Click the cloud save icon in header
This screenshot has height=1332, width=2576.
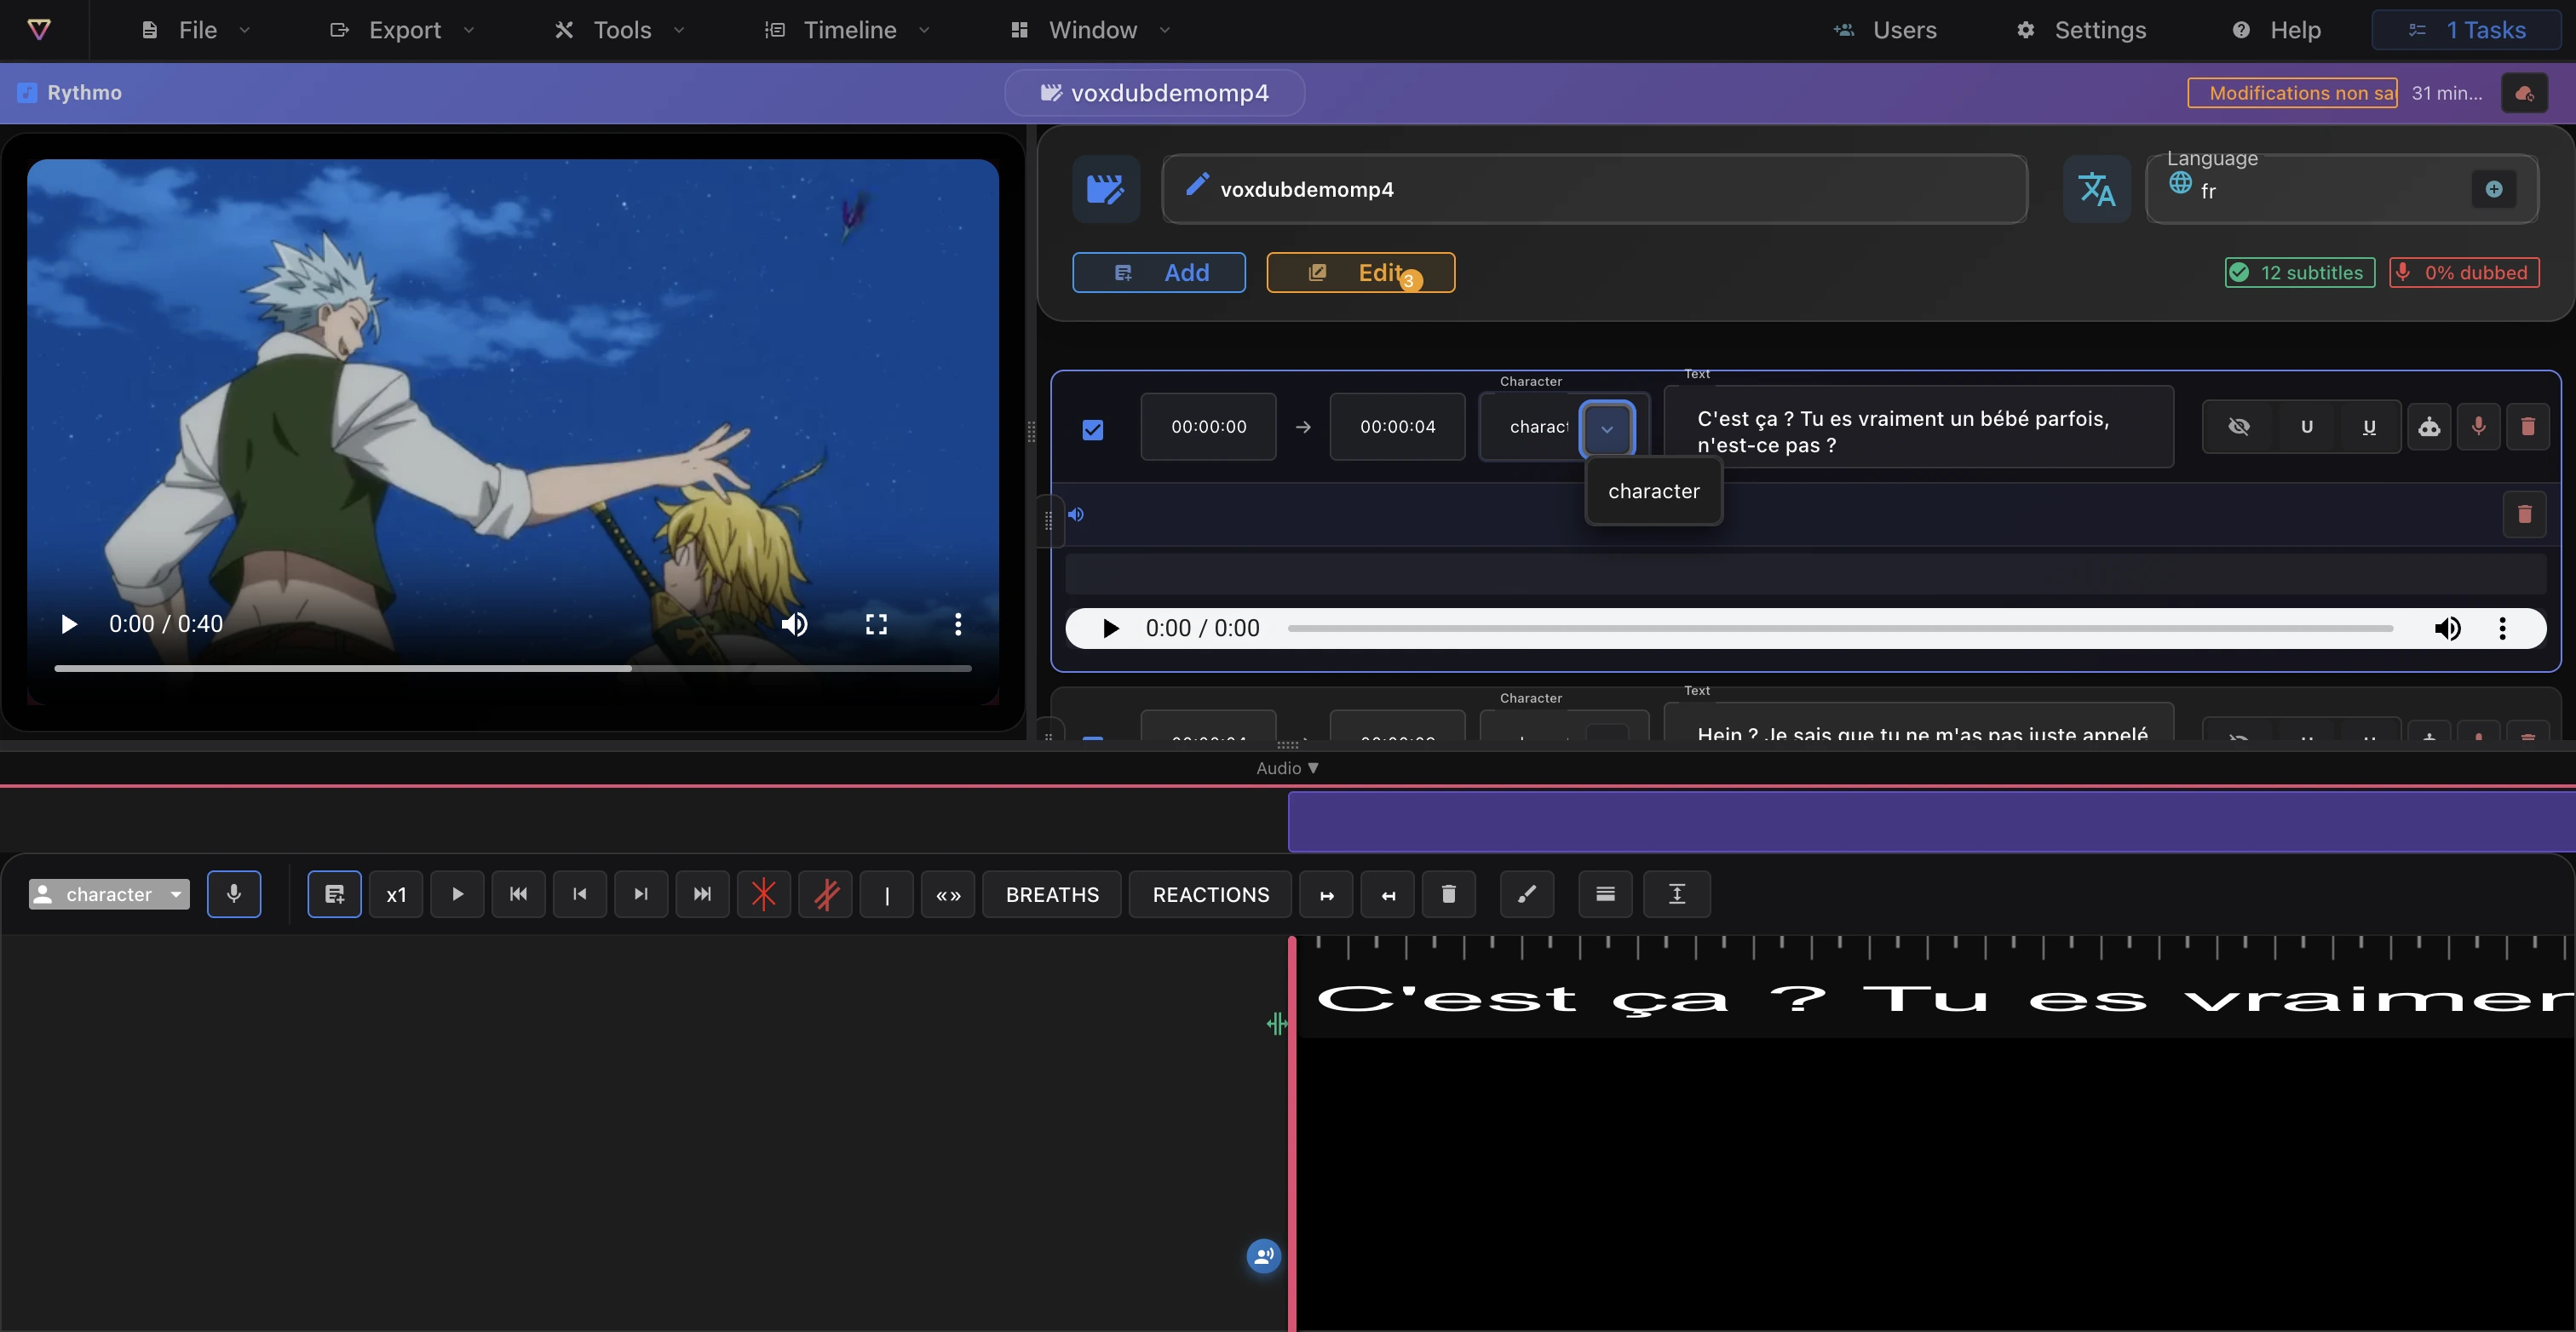(2524, 93)
